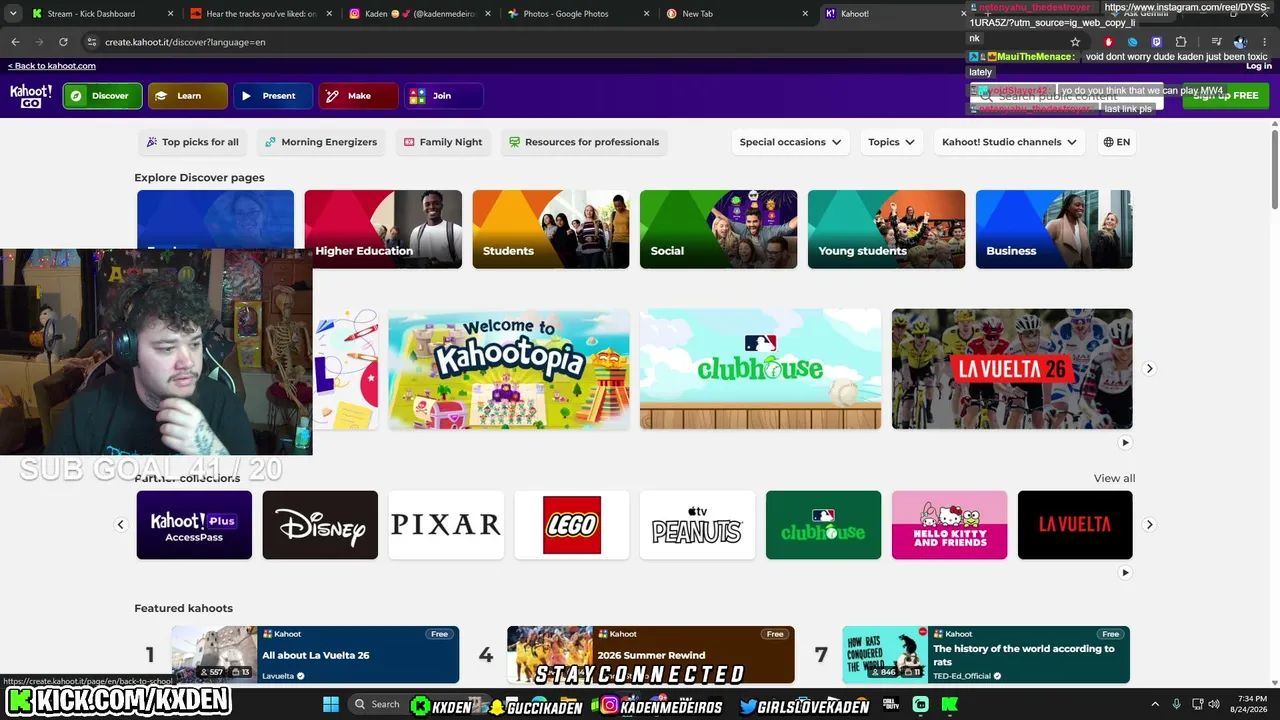Viewport: 1280px width, 720px height.
Task: Open the MLB clubhouse partner collection
Action: point(824,525)
